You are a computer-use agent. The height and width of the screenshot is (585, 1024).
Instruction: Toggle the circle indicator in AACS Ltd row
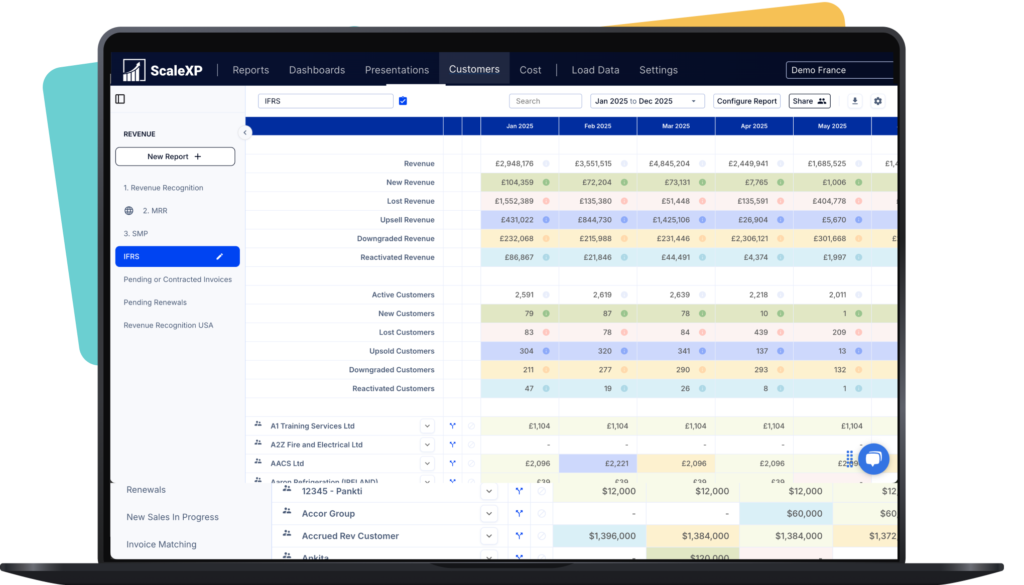tap(471, 464)
